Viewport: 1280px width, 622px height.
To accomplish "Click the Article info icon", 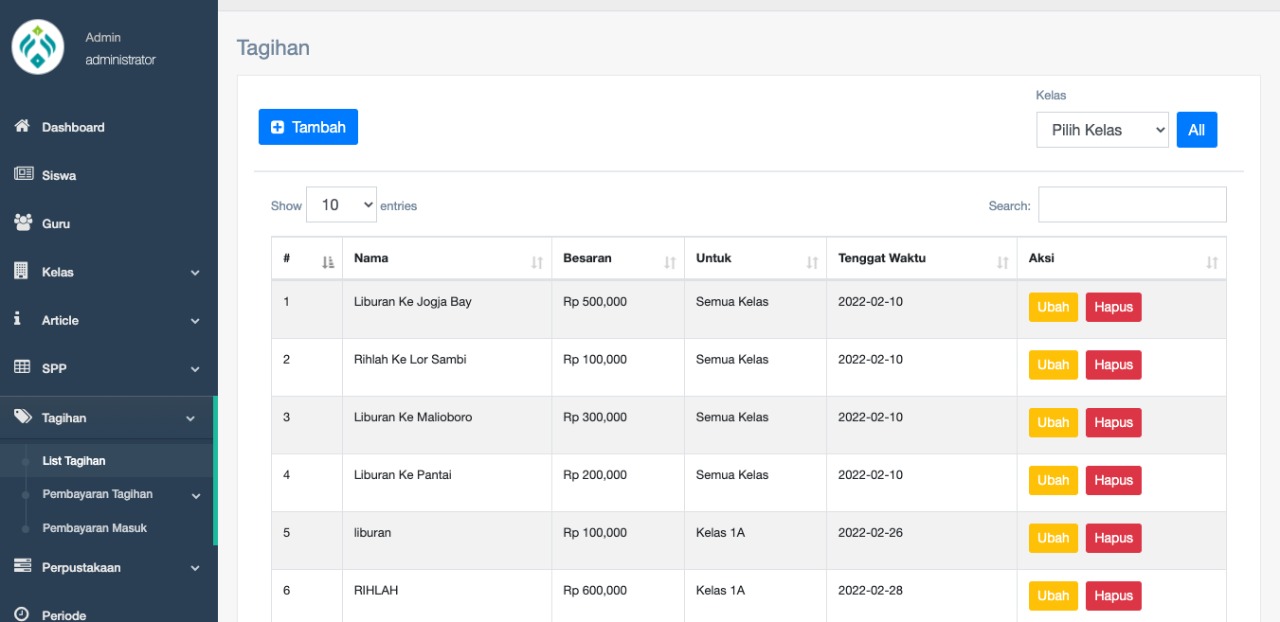I will click(18, 319).
